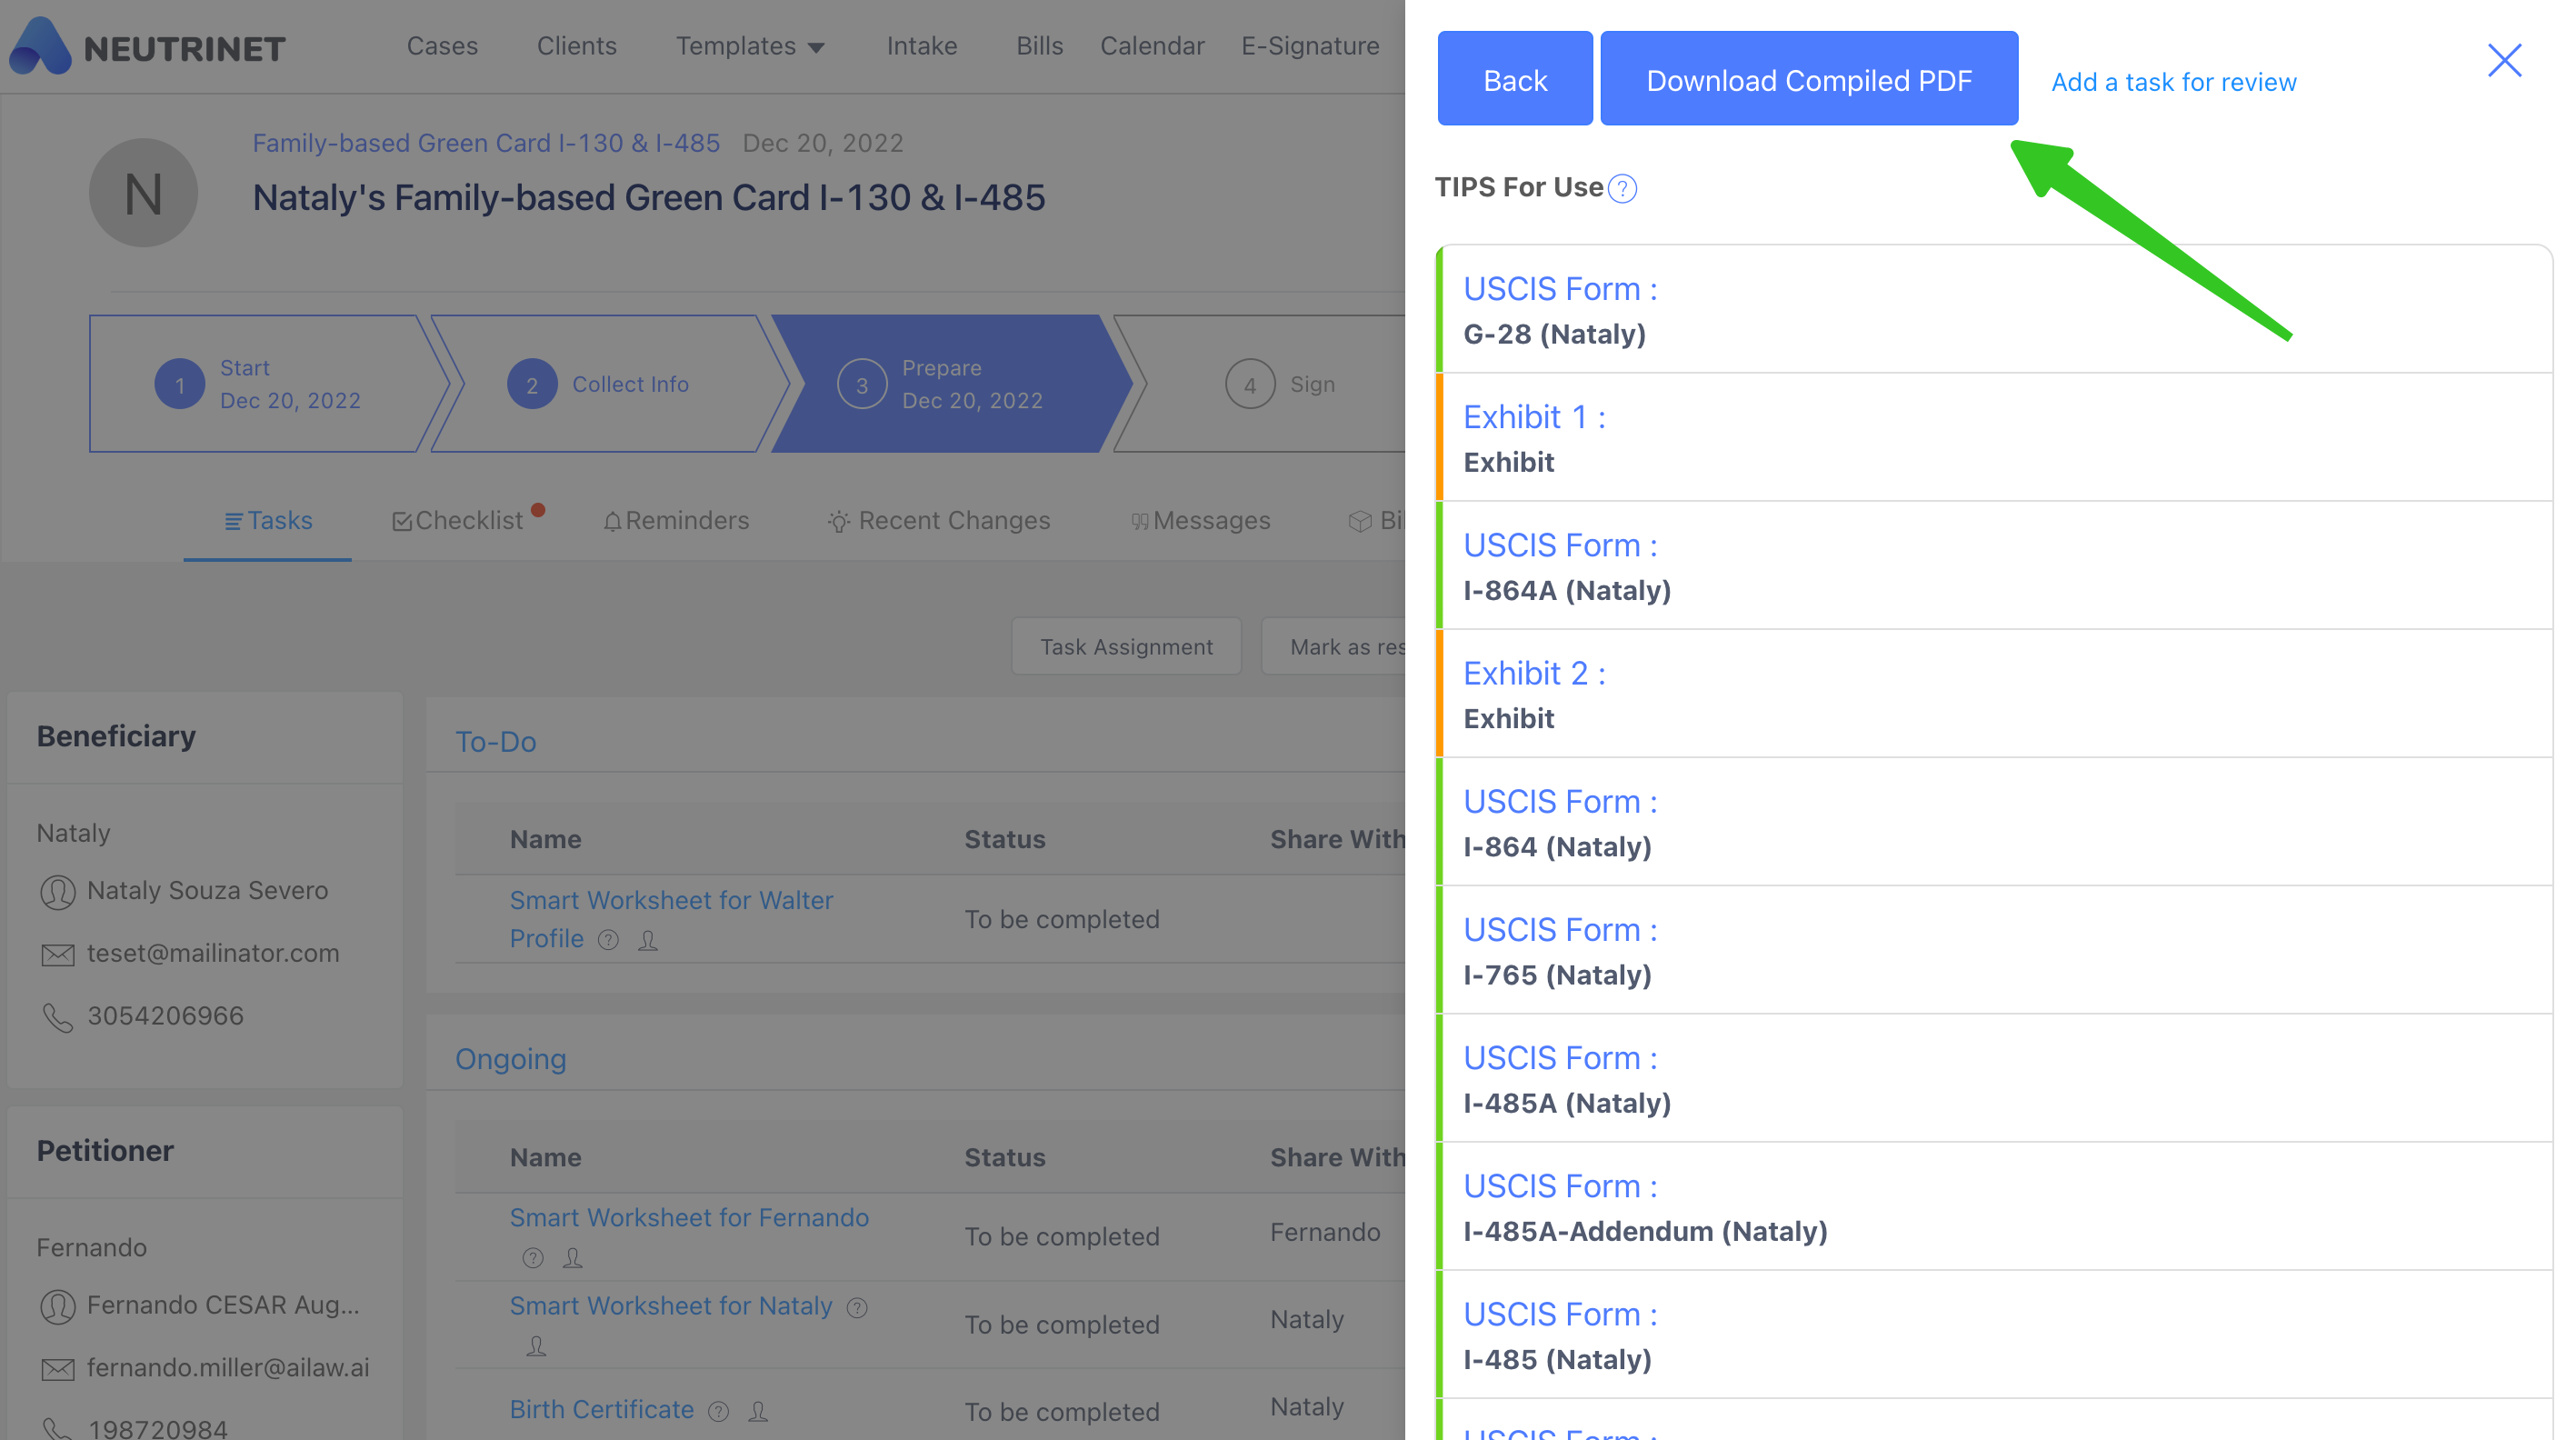Close the compiled PDF side panel
Image resolution: width=2576 pixels, height=1440 pixels.
point(2504,61)
